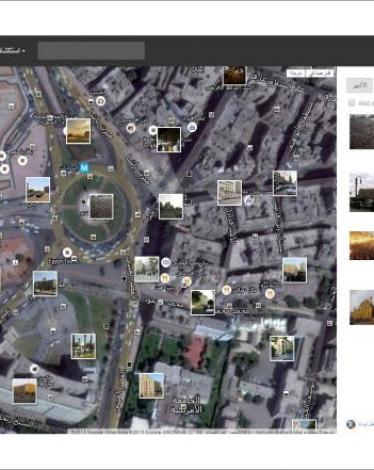
Task: Click the blue round icon beside black-and-white photo
Action: tap(166, 262)
